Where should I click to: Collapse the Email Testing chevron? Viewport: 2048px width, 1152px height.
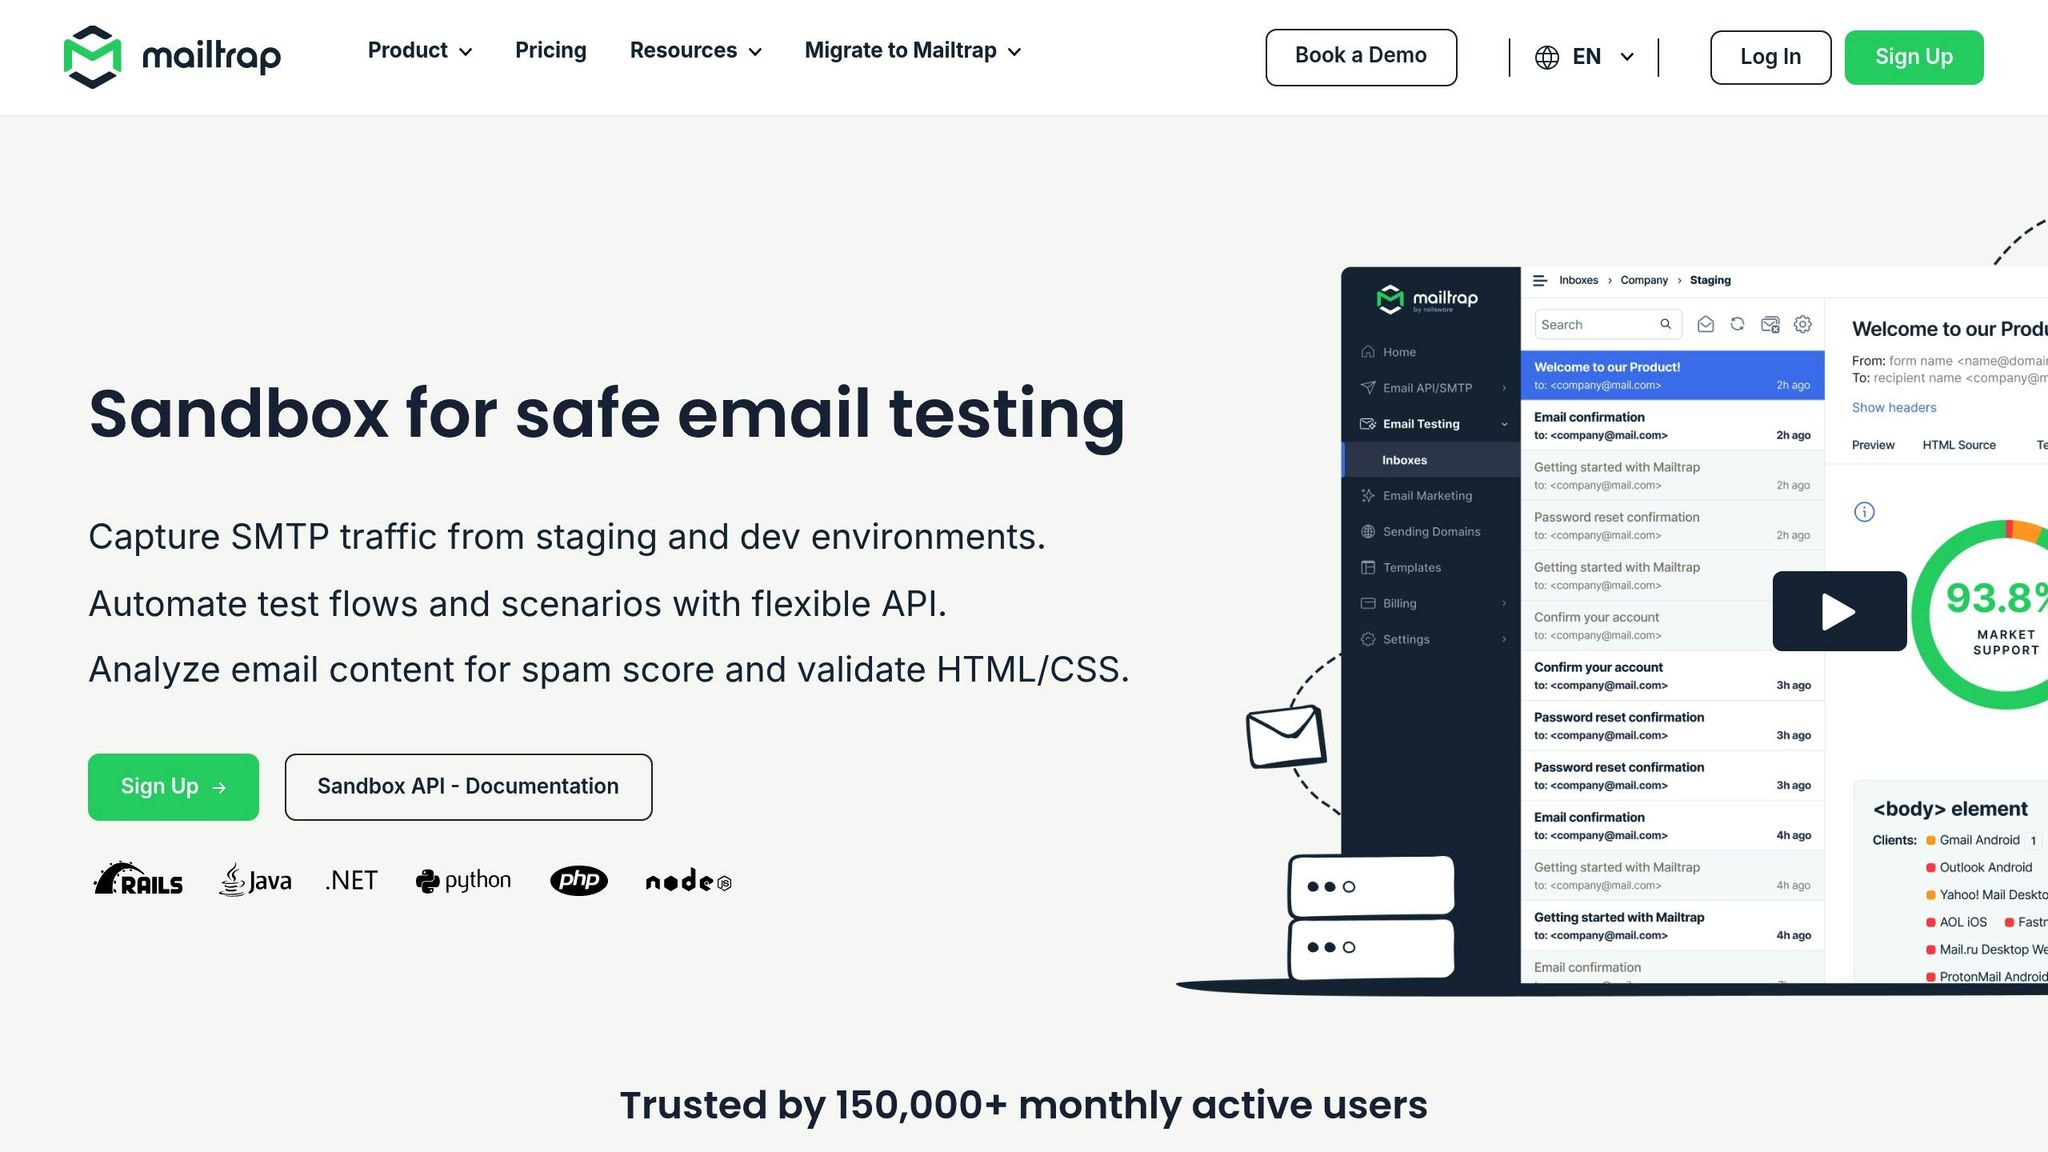point(1504,424)
